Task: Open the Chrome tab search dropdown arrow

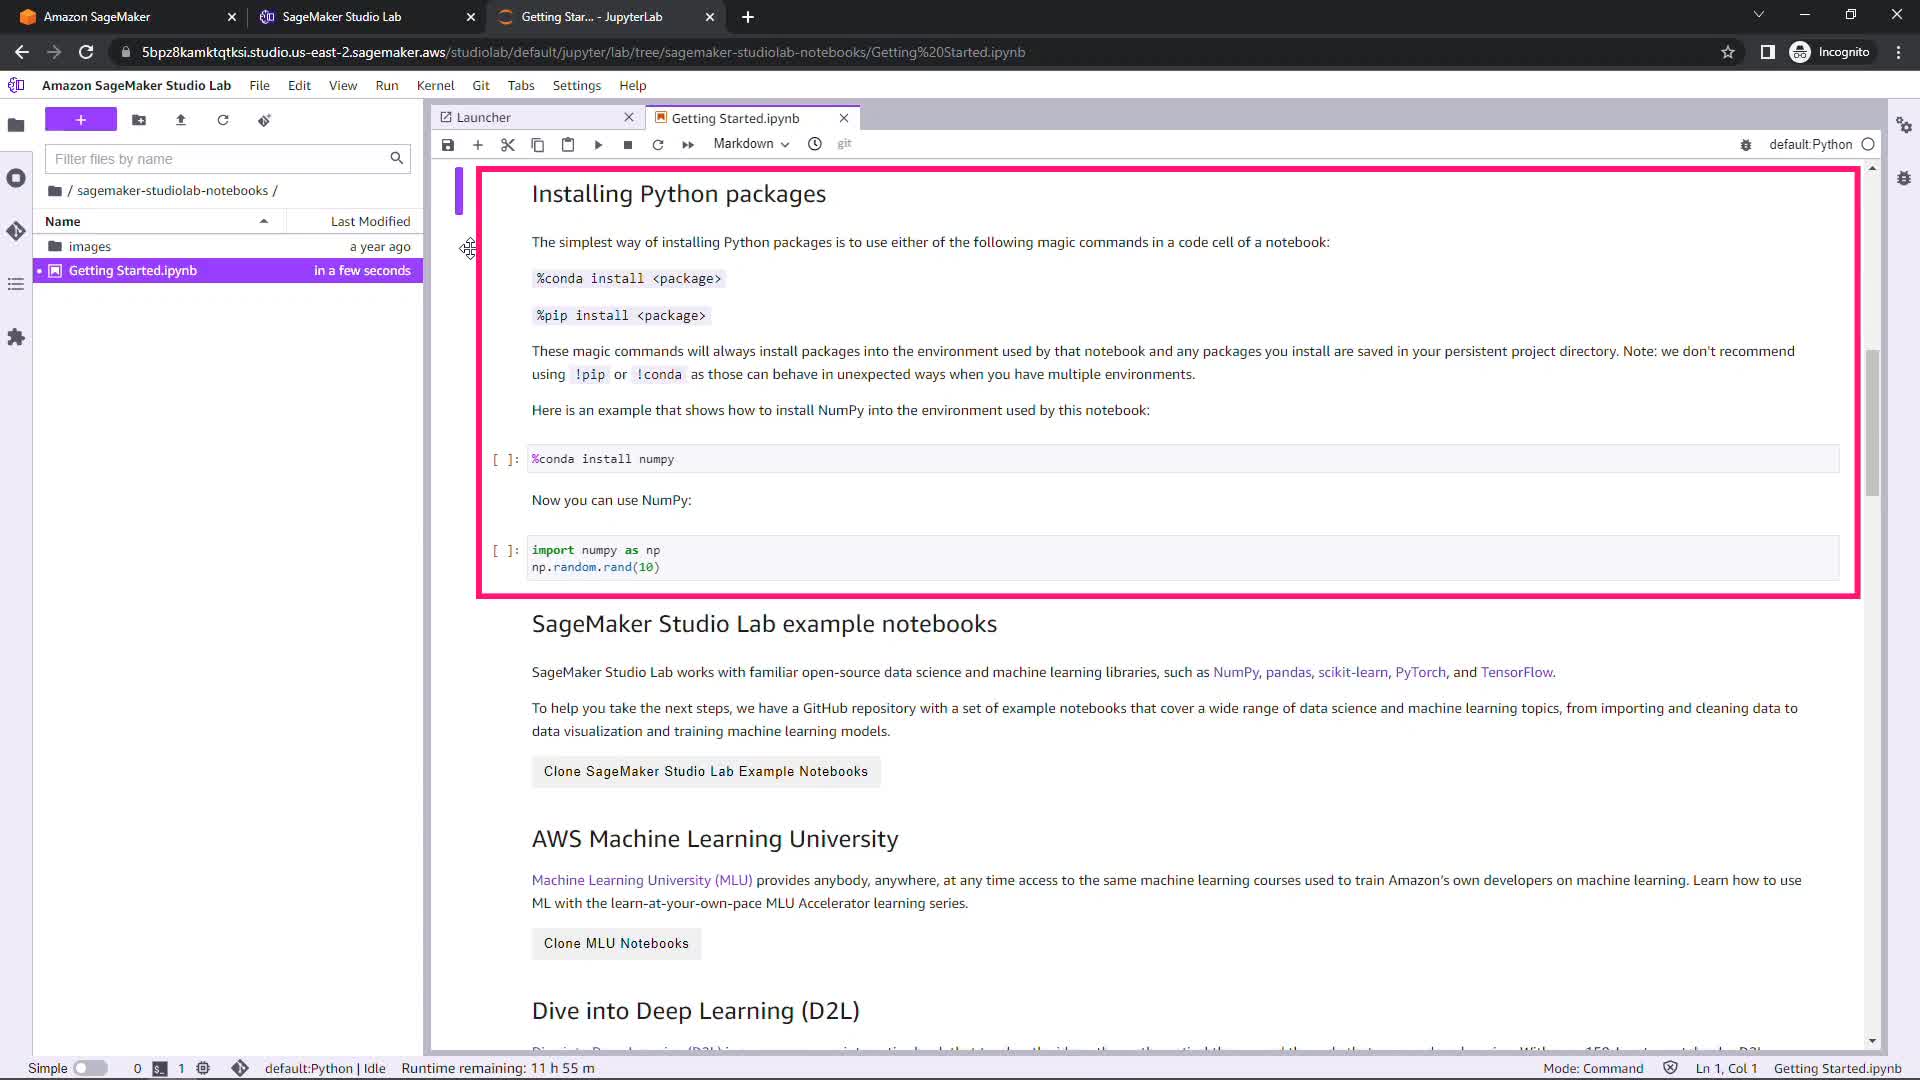Action: point(1759,15)
